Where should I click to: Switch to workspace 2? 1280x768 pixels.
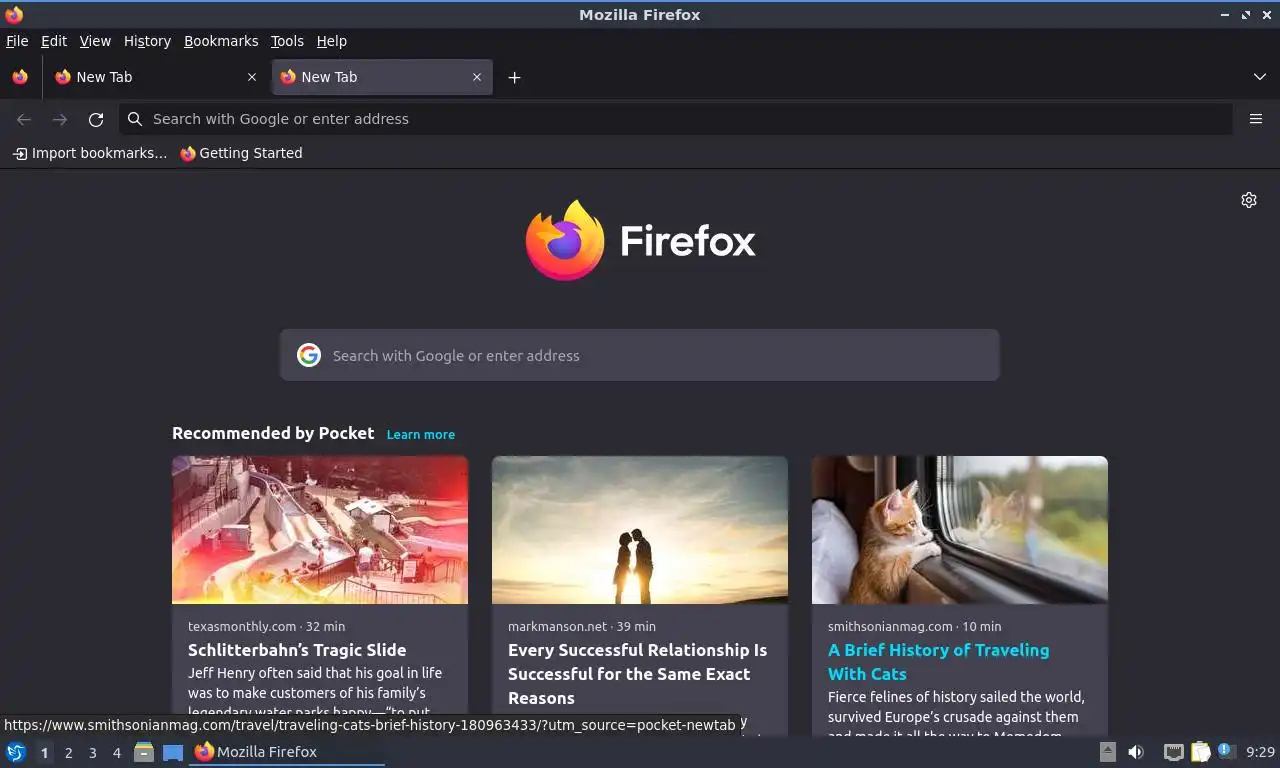point(68,753)
